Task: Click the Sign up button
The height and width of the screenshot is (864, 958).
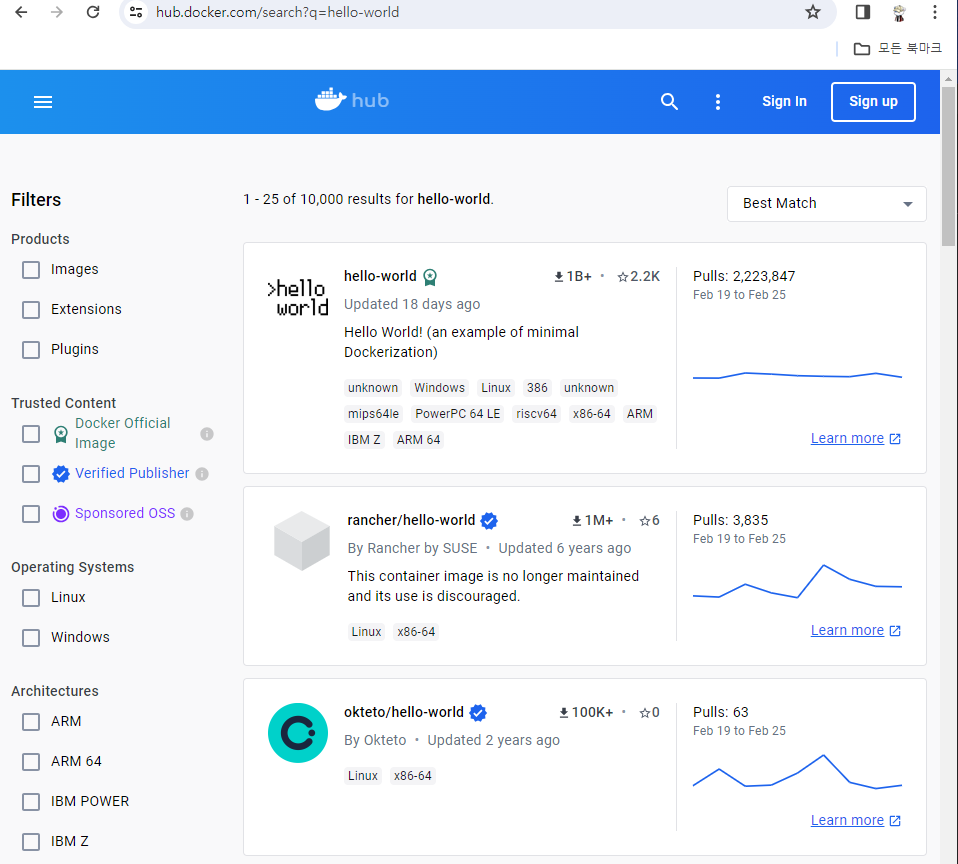Action: (x=873, y=101)
